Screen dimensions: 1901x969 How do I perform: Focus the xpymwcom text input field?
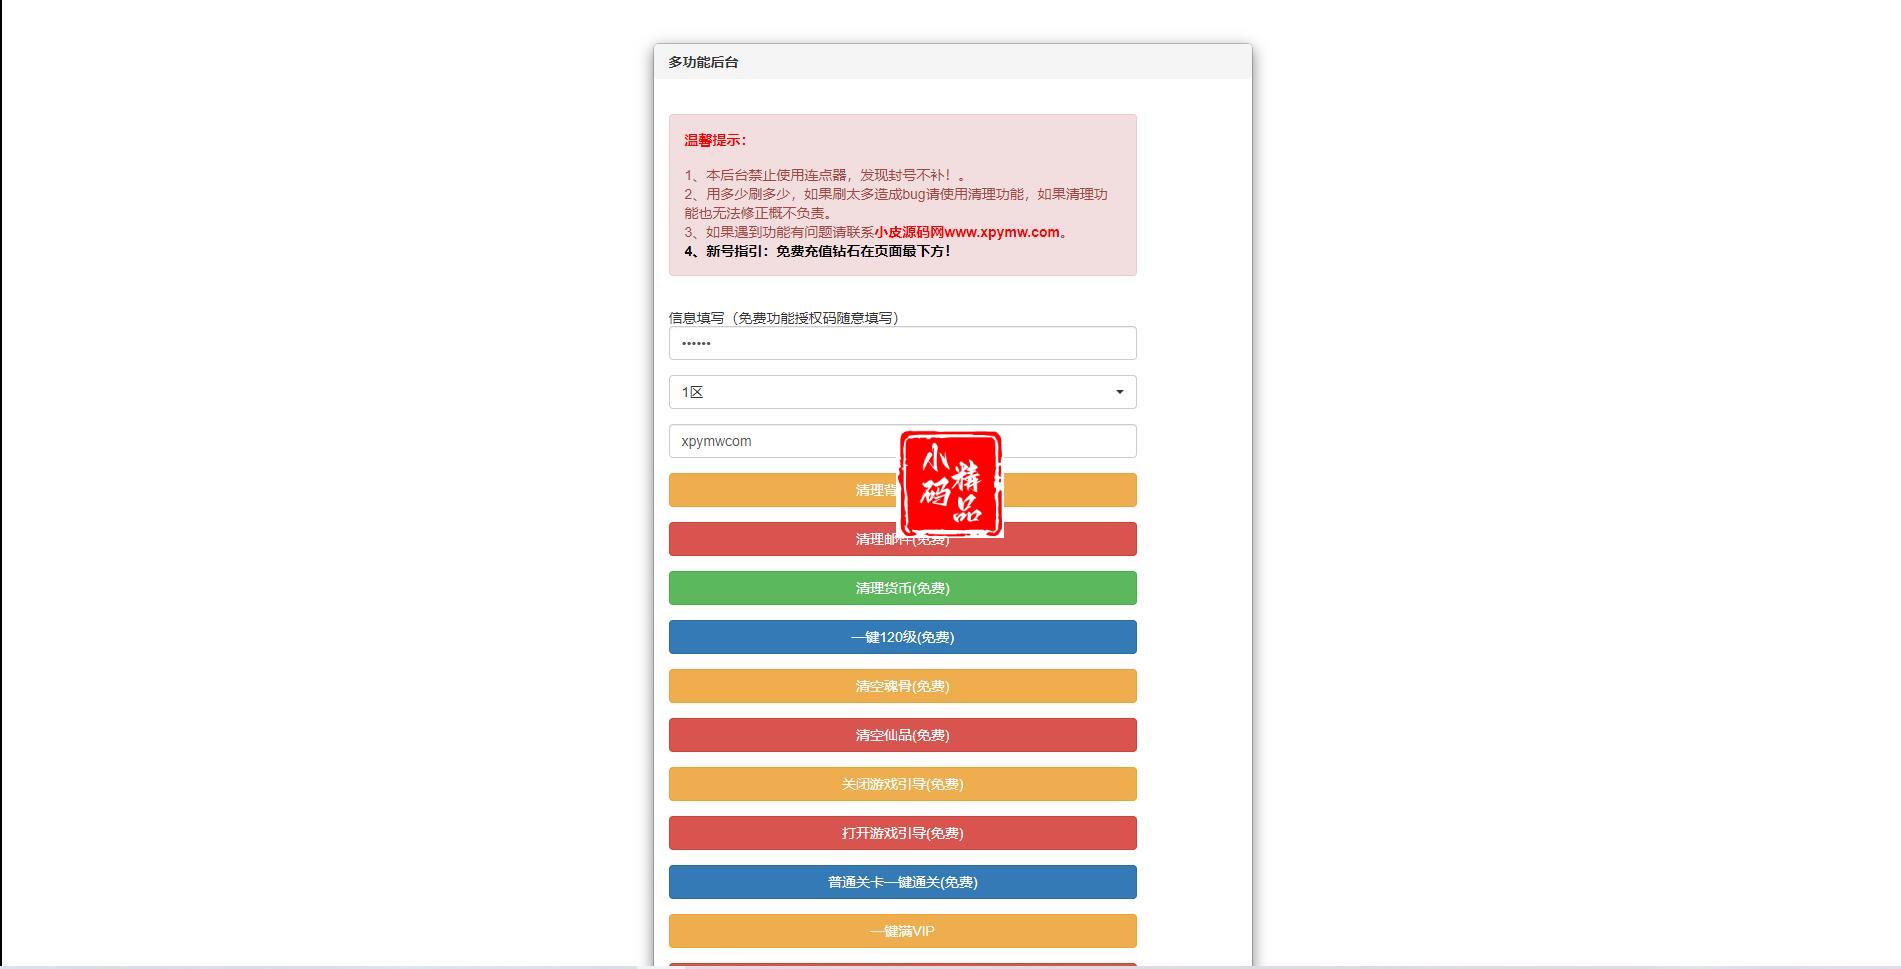pyautogui.click(x=902, y=441)
